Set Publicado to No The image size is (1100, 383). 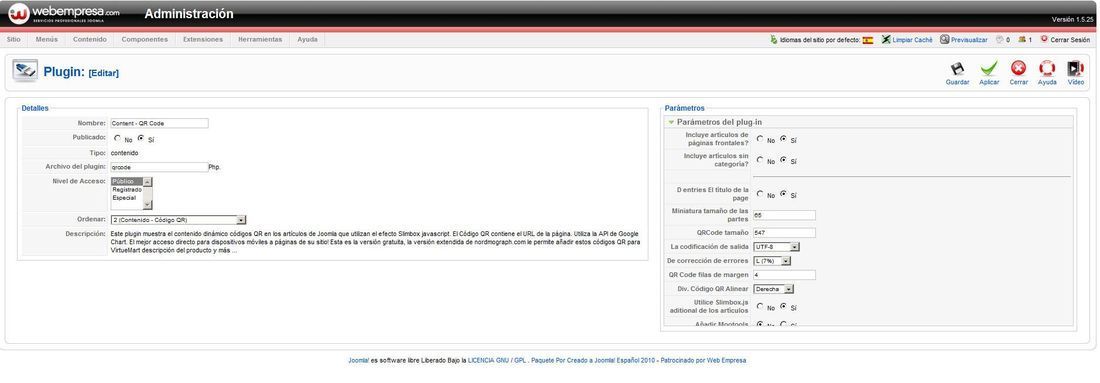click(x=117, y=138)
